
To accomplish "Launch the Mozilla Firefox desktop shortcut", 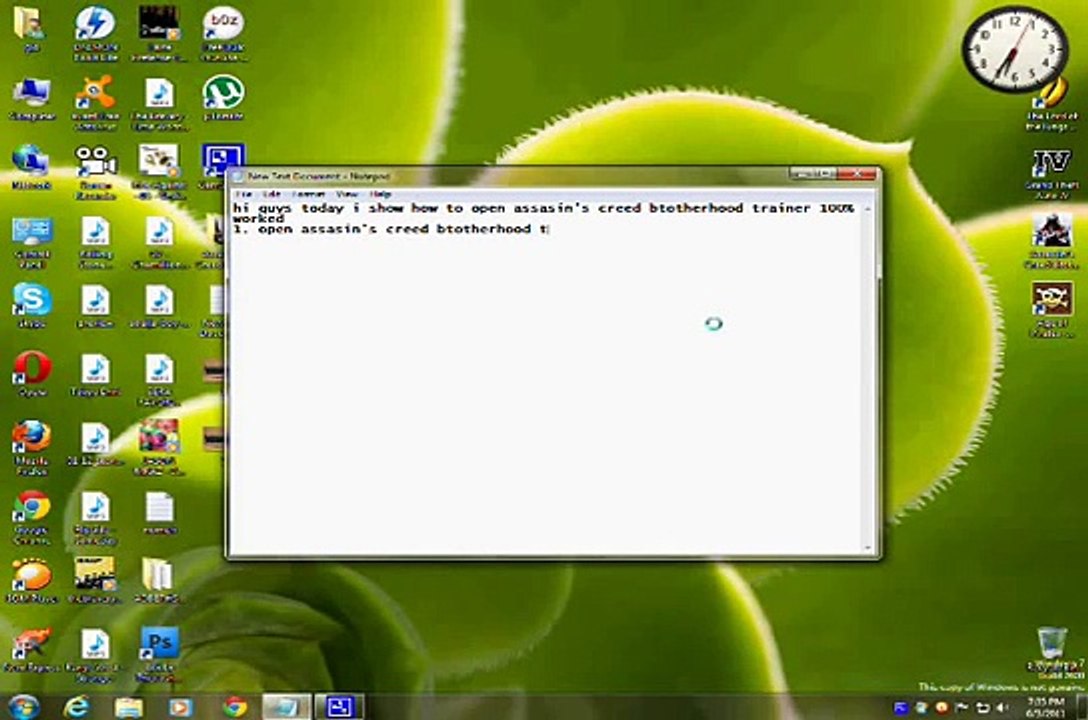I will pos(31,447).
